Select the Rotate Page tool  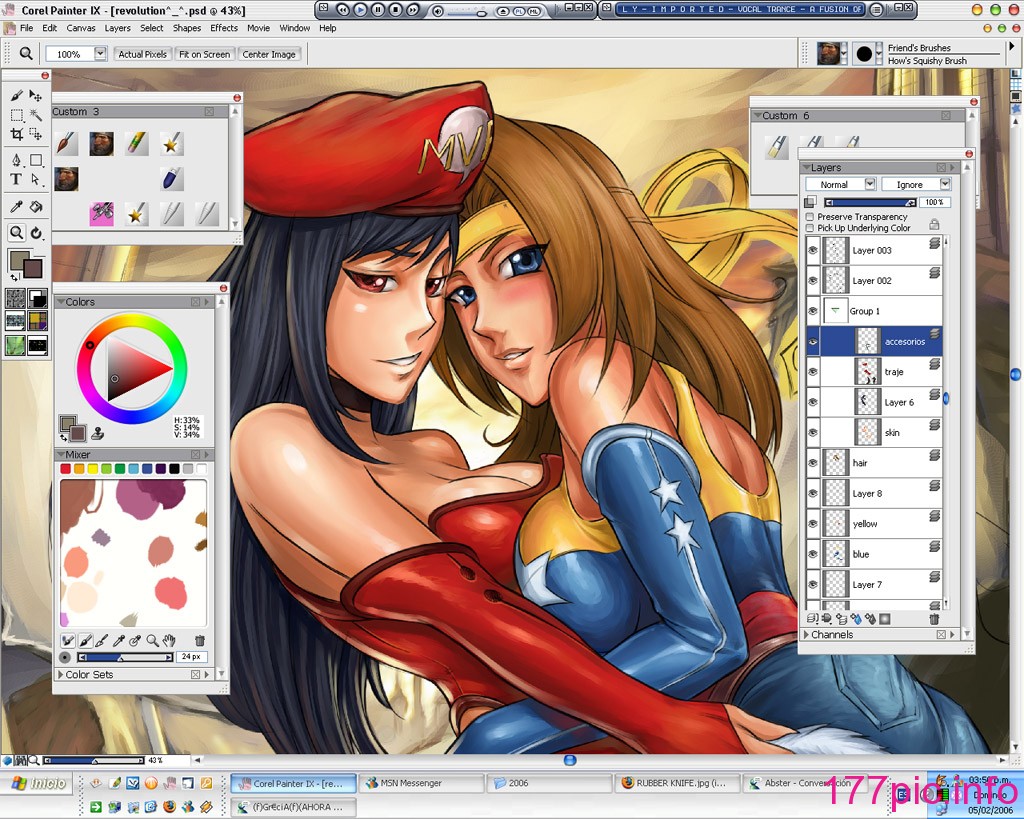pyautogui.click(x=36, y=232)
